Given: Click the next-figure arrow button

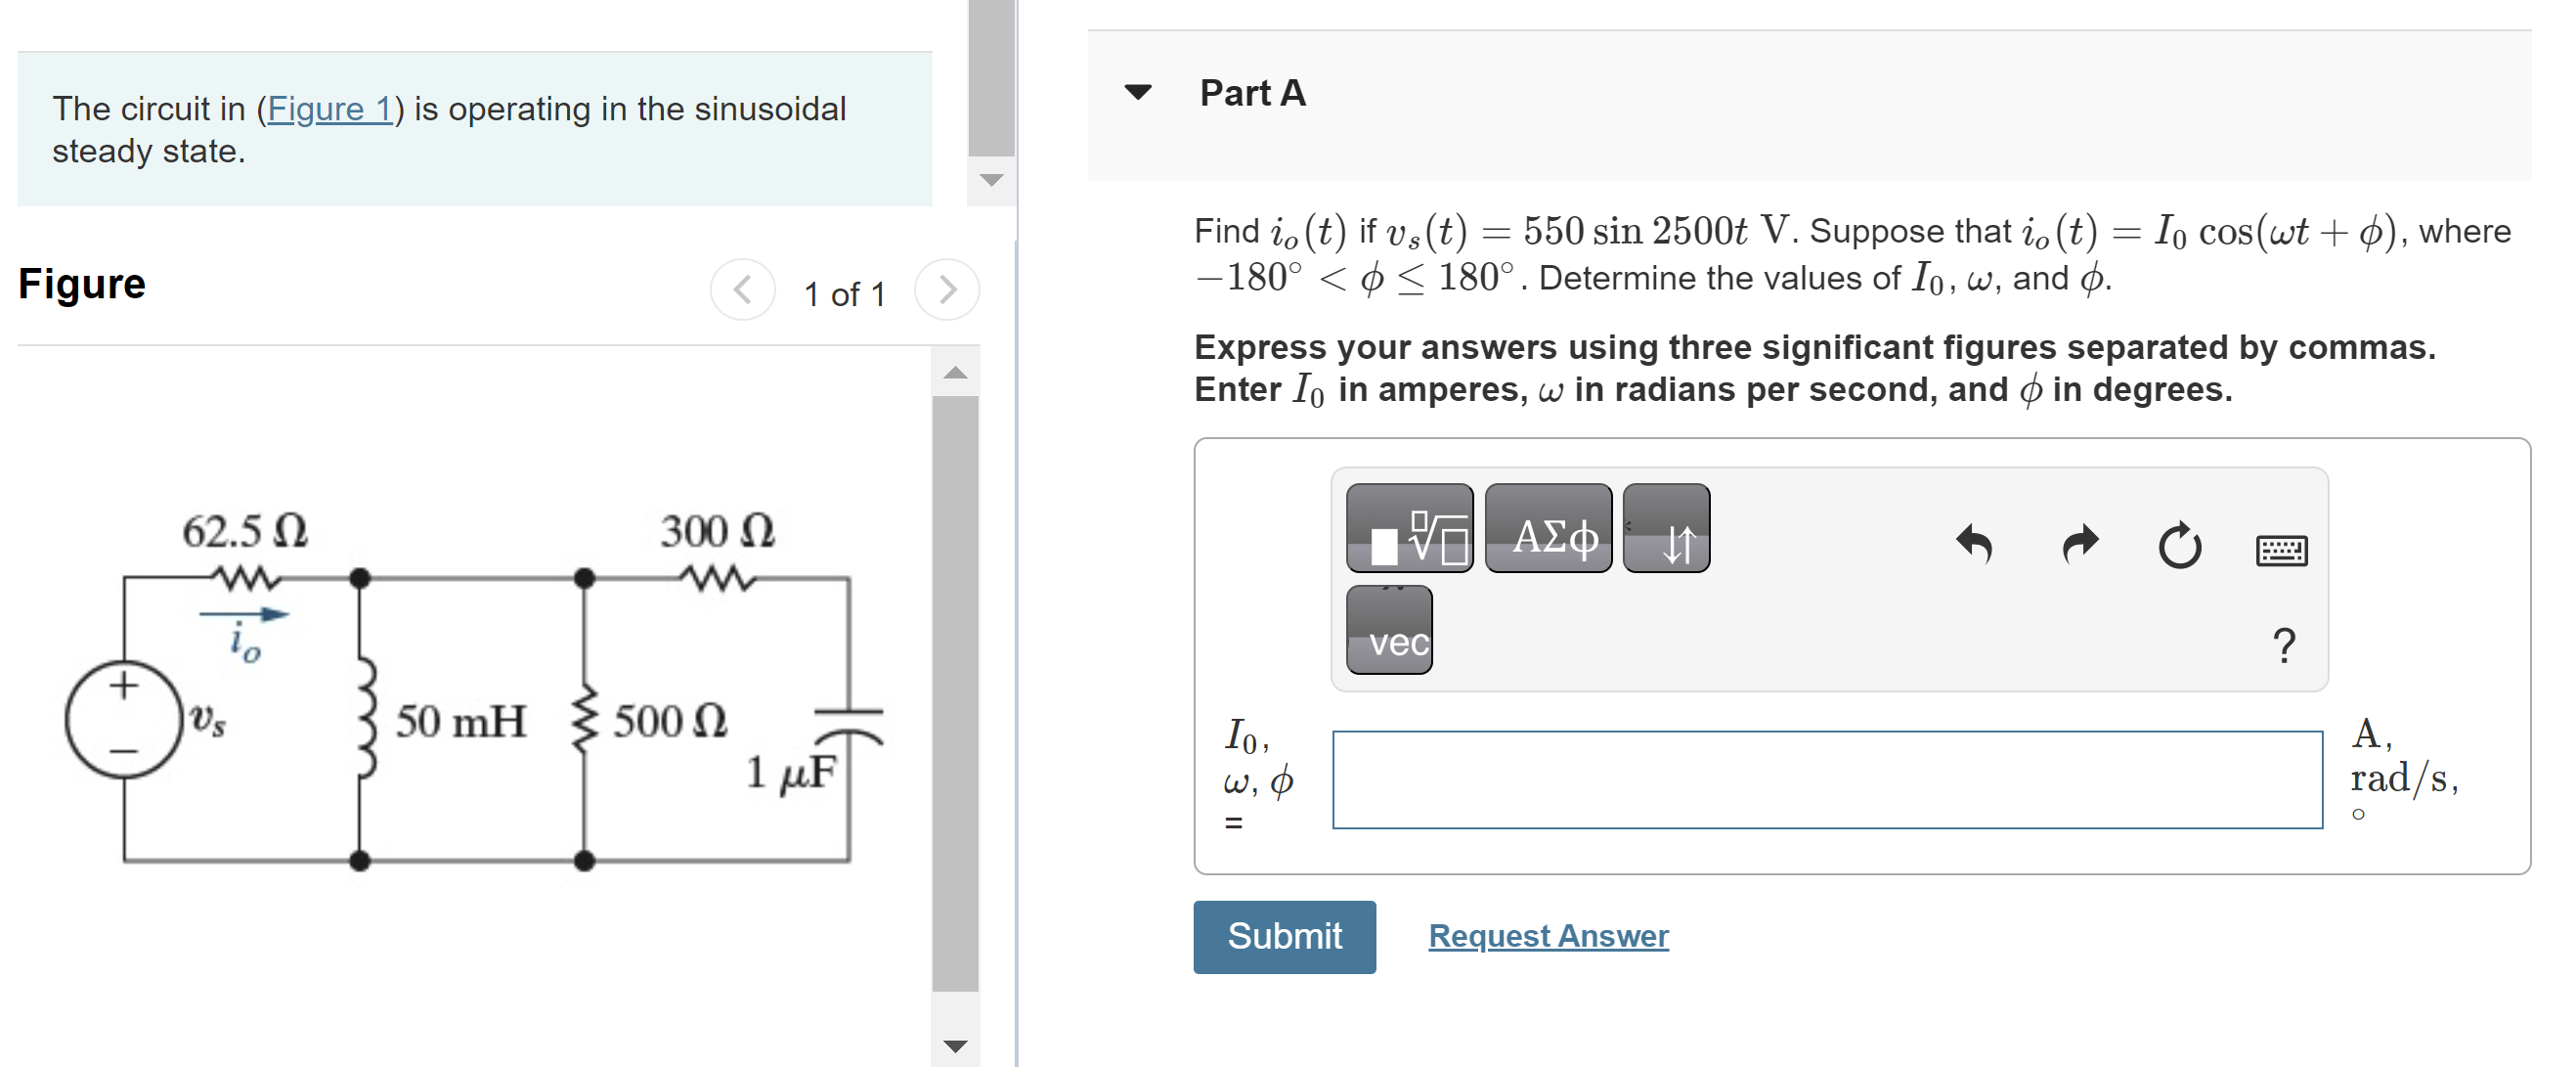Looking at the screenshot, I should 946,291.
